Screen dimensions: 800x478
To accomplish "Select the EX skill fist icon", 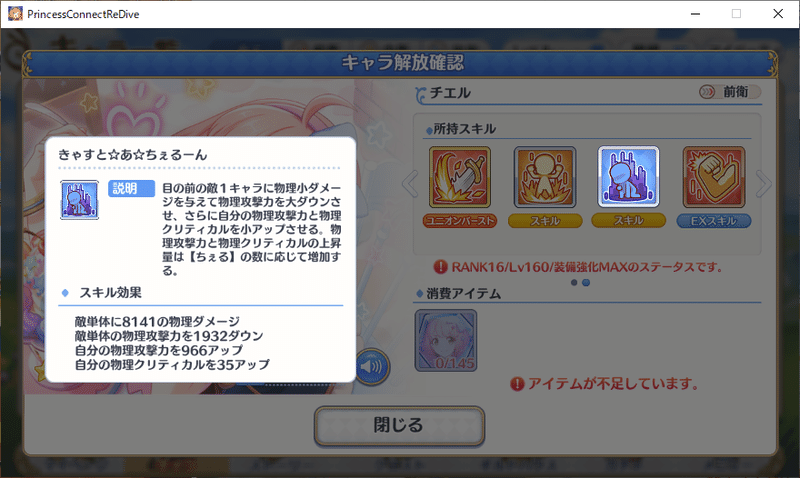I will (x=714, y=177).
